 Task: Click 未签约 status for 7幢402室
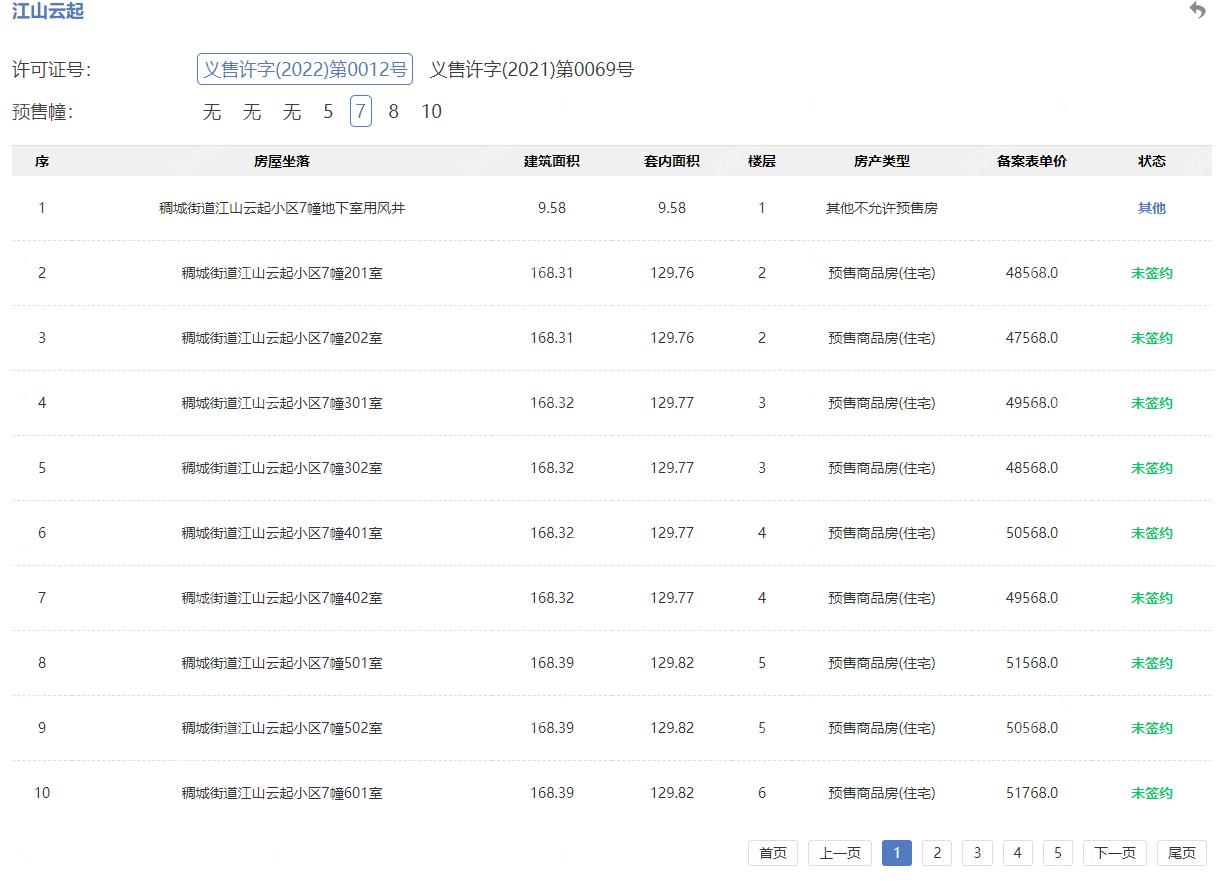[1152, 598]
